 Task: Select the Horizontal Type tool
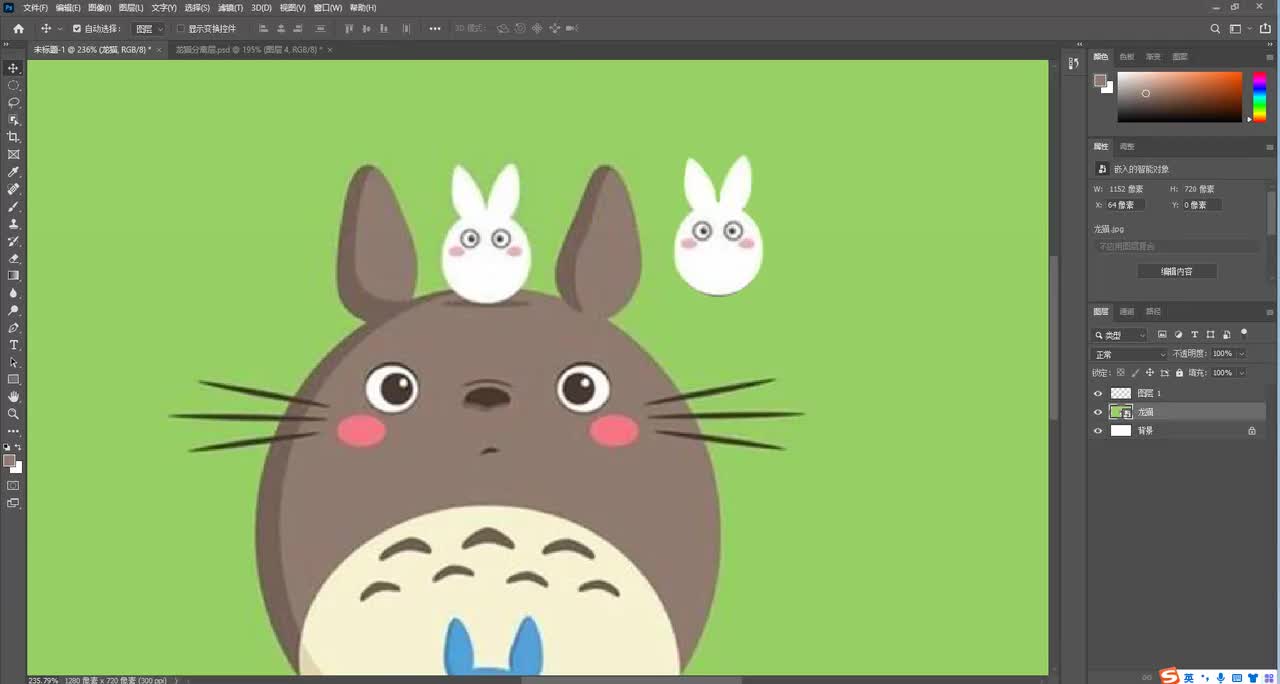tap(13, 345)
